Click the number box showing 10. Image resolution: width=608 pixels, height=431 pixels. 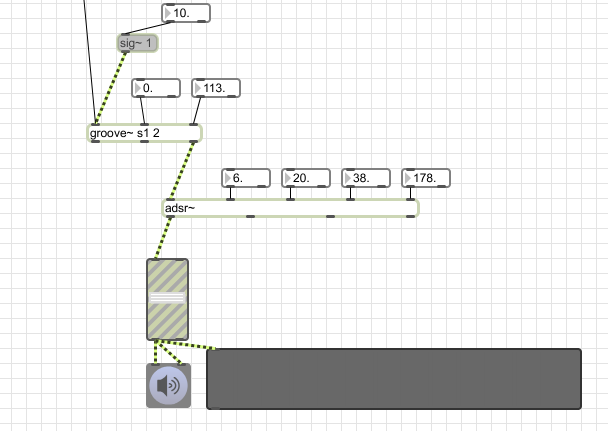tap(186, 13)
